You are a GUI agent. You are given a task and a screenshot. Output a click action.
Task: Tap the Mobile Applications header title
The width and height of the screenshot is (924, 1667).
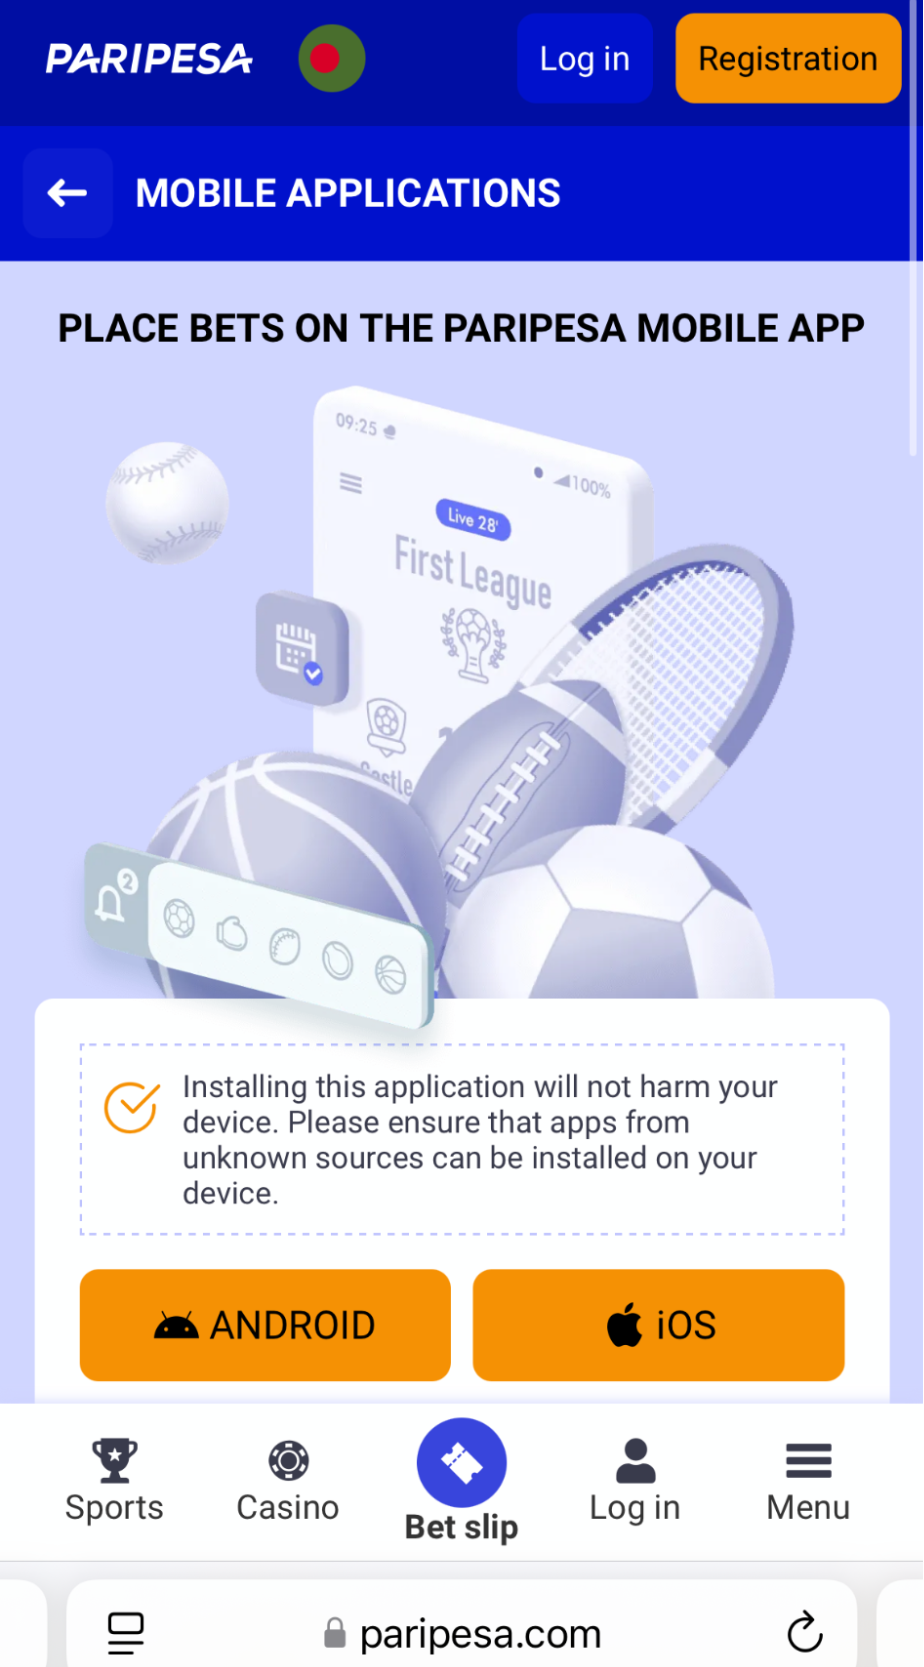(348, 193)
